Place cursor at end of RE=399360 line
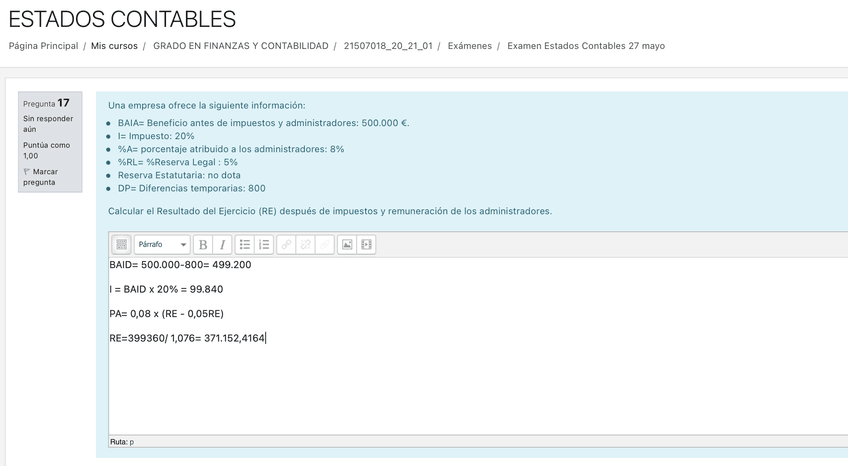Viewport: 848px width, 466px height. click(266, 338)
